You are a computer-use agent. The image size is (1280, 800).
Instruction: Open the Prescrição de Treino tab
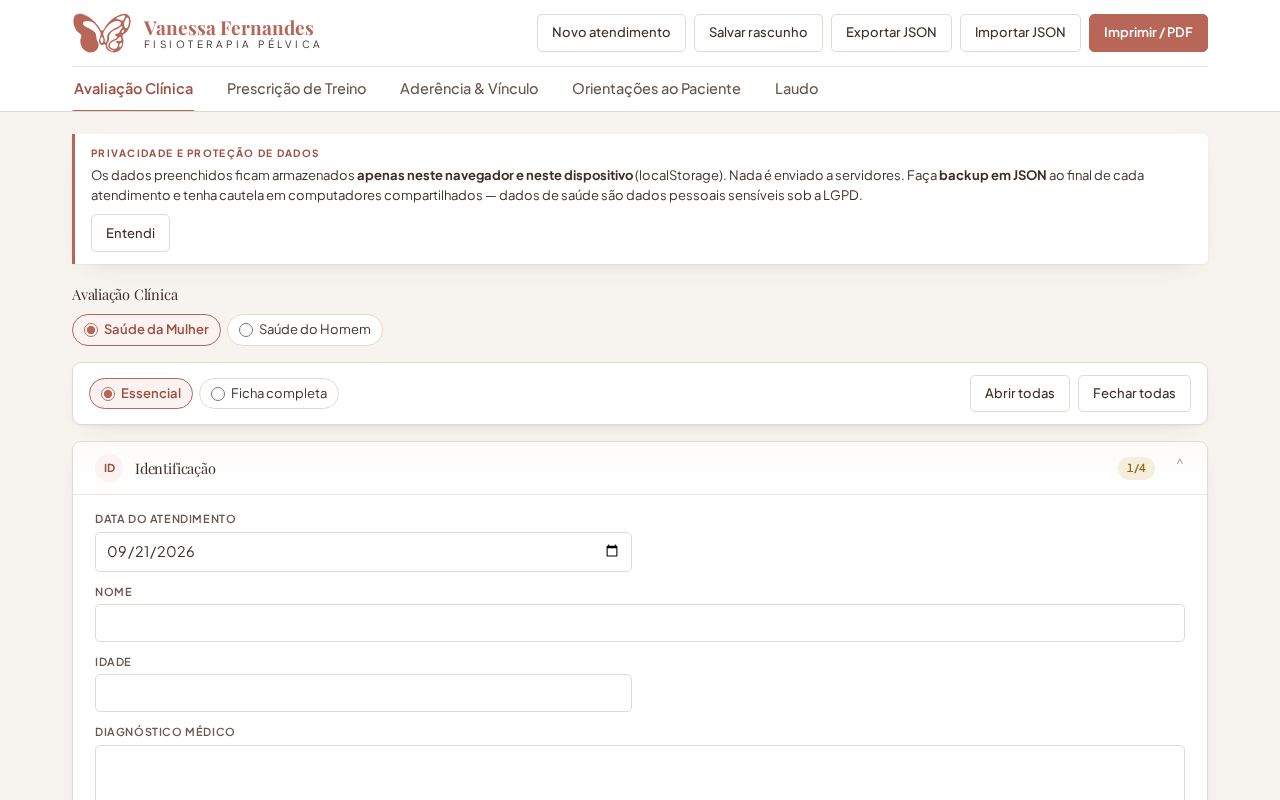[x=296, y=89]
